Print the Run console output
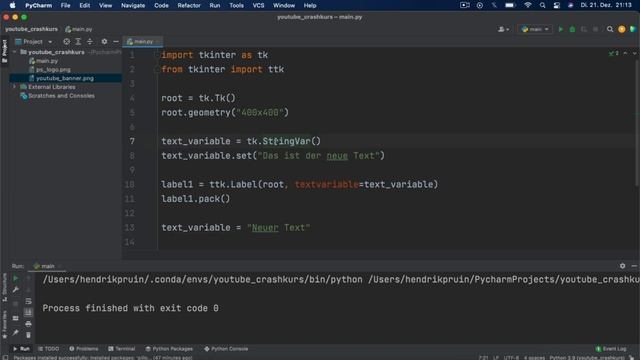The image size is (640, 360). pos(28,324)
